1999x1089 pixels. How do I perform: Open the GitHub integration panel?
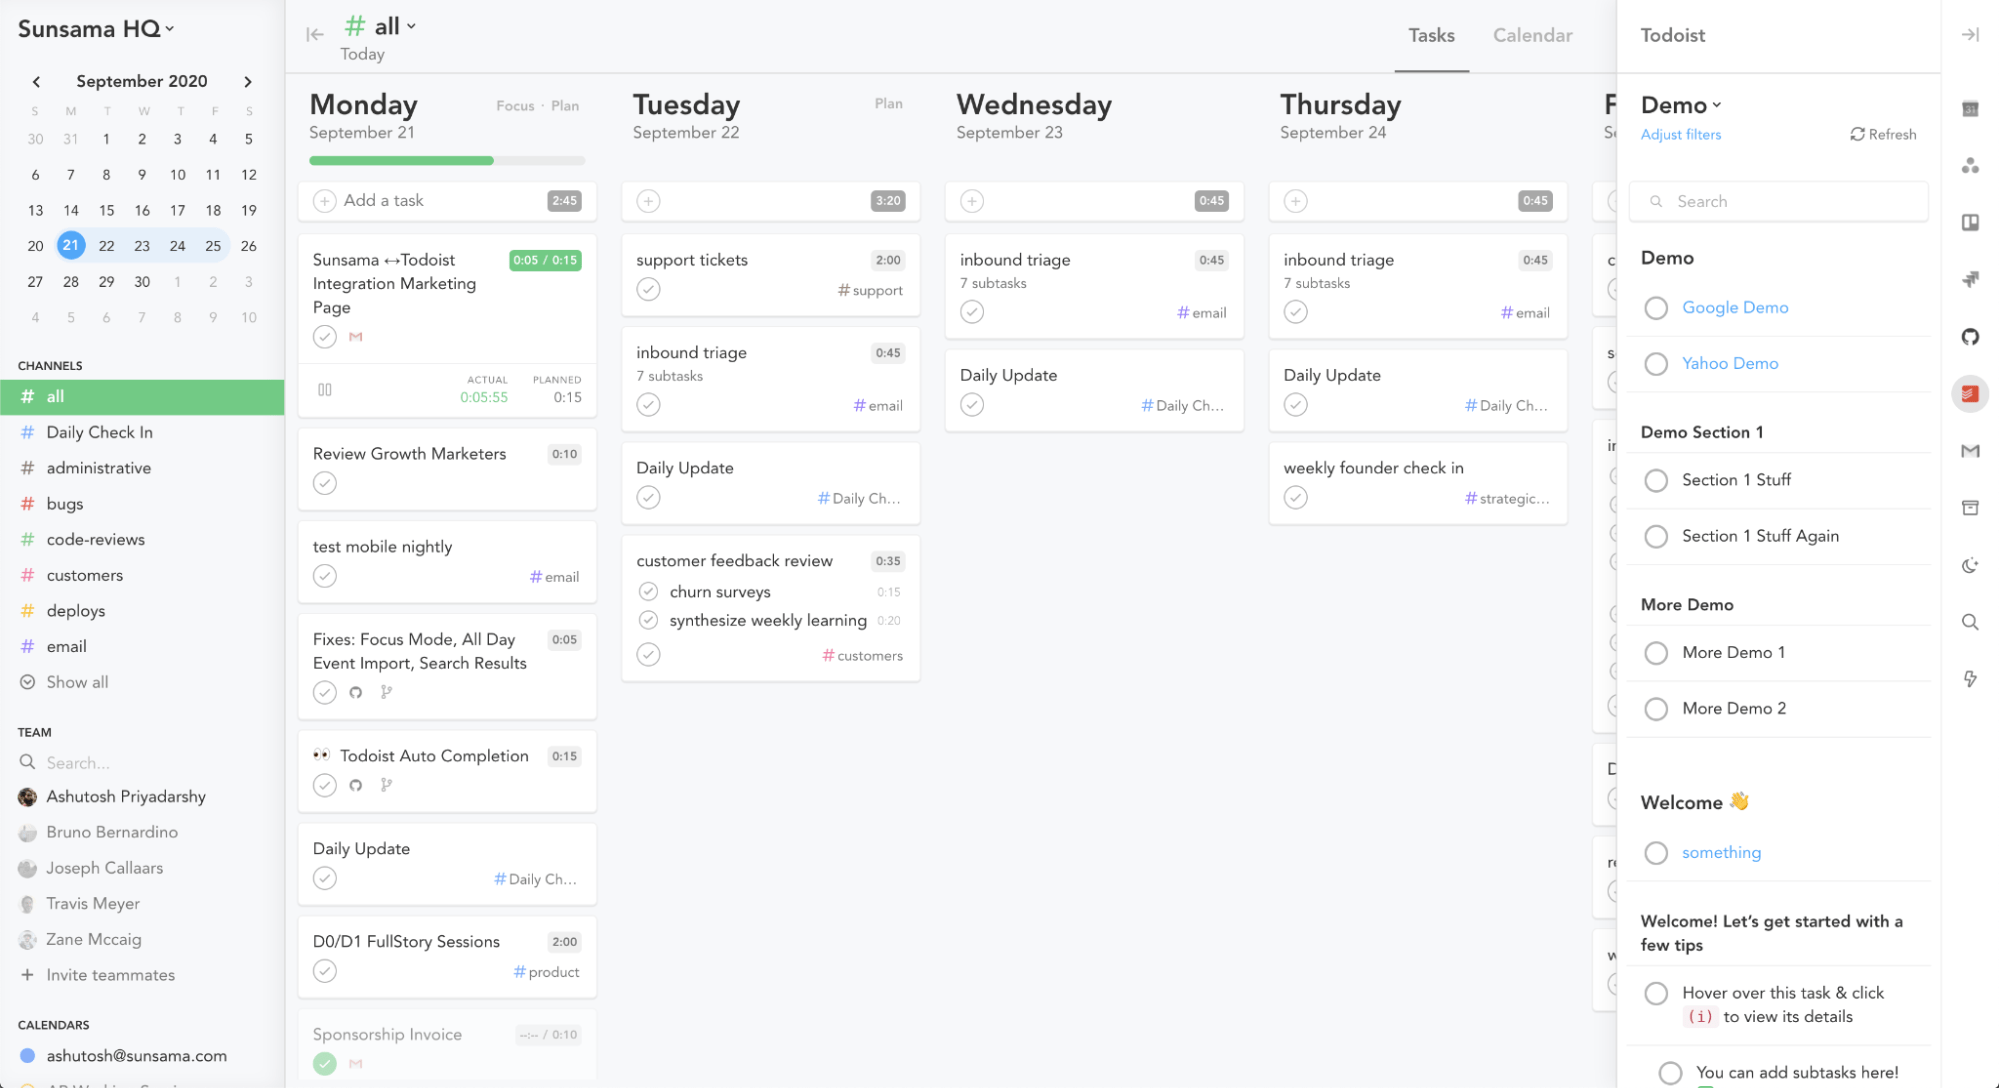tap(1971, 337)
